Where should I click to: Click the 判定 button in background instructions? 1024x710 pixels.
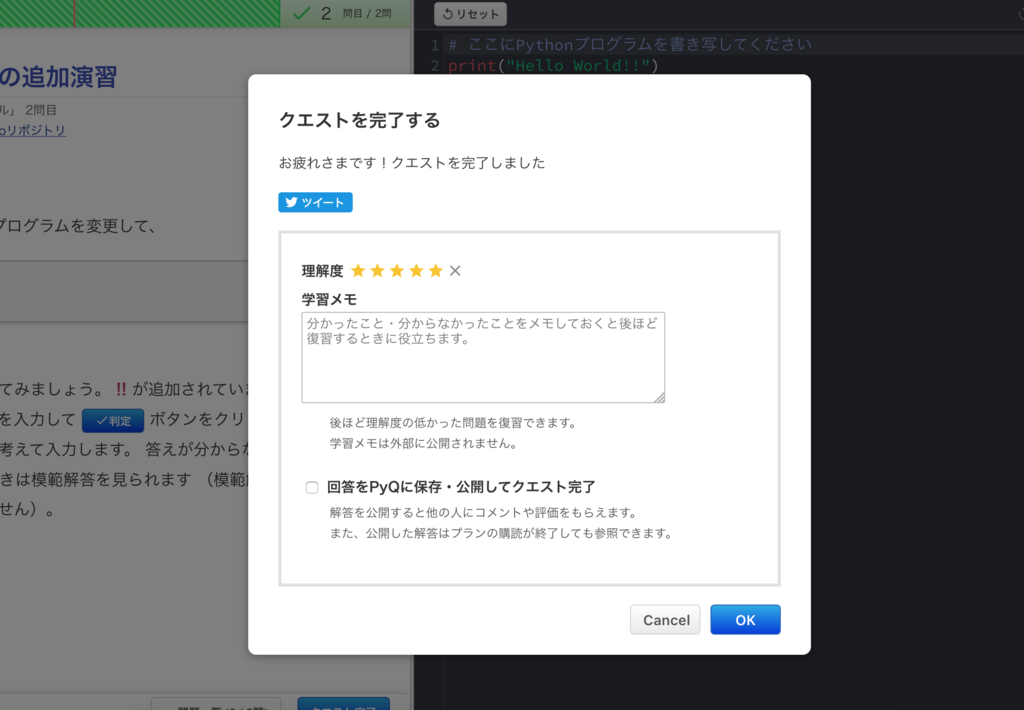pyautogui.click(x=113, y=421)
